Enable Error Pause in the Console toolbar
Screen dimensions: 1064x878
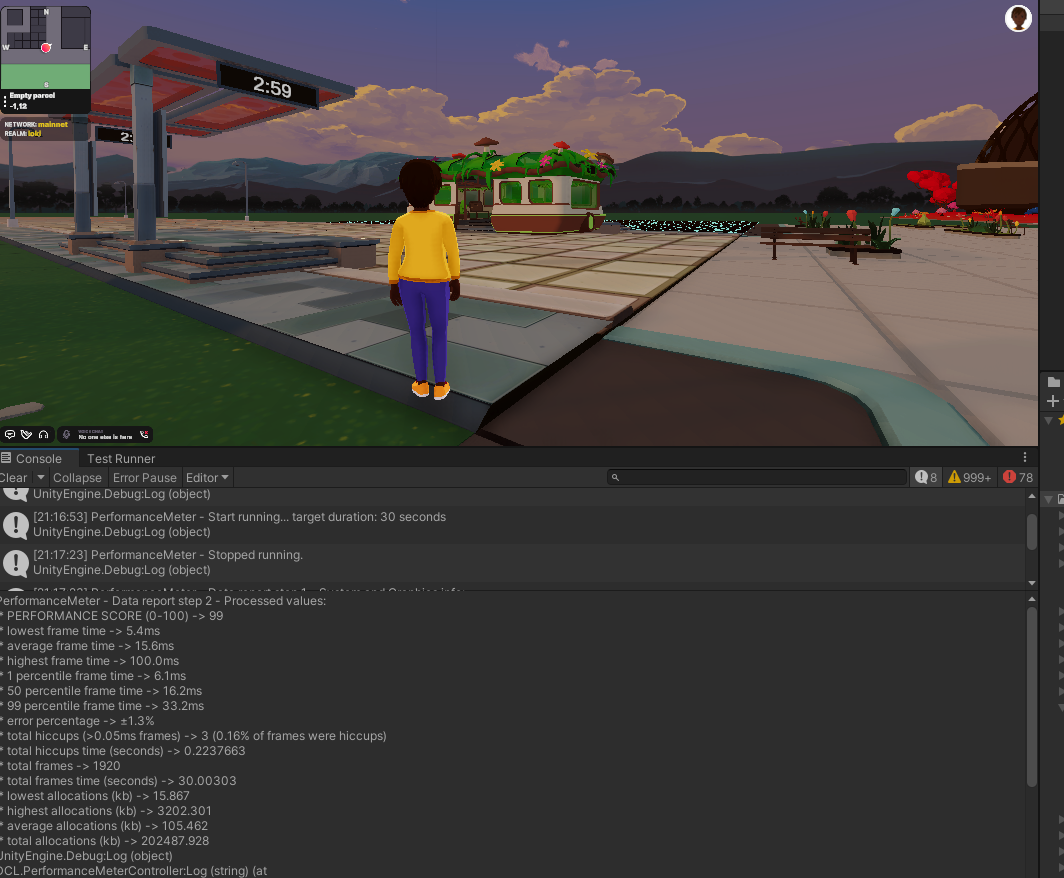[x=144, y=477]
